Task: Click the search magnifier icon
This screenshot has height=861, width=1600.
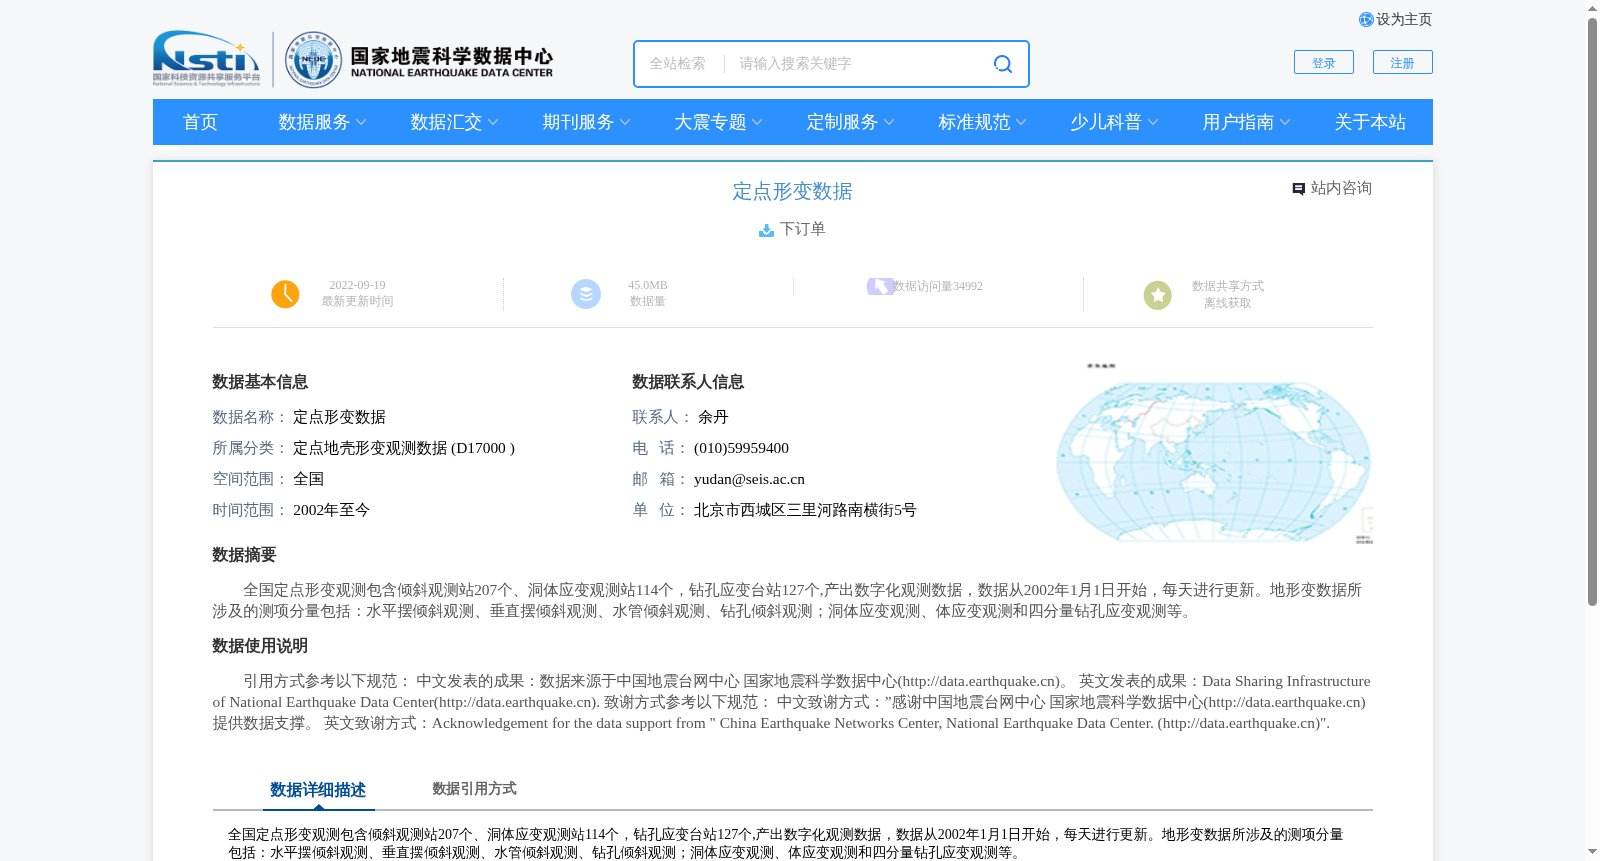Action: tap(1002, 64)
